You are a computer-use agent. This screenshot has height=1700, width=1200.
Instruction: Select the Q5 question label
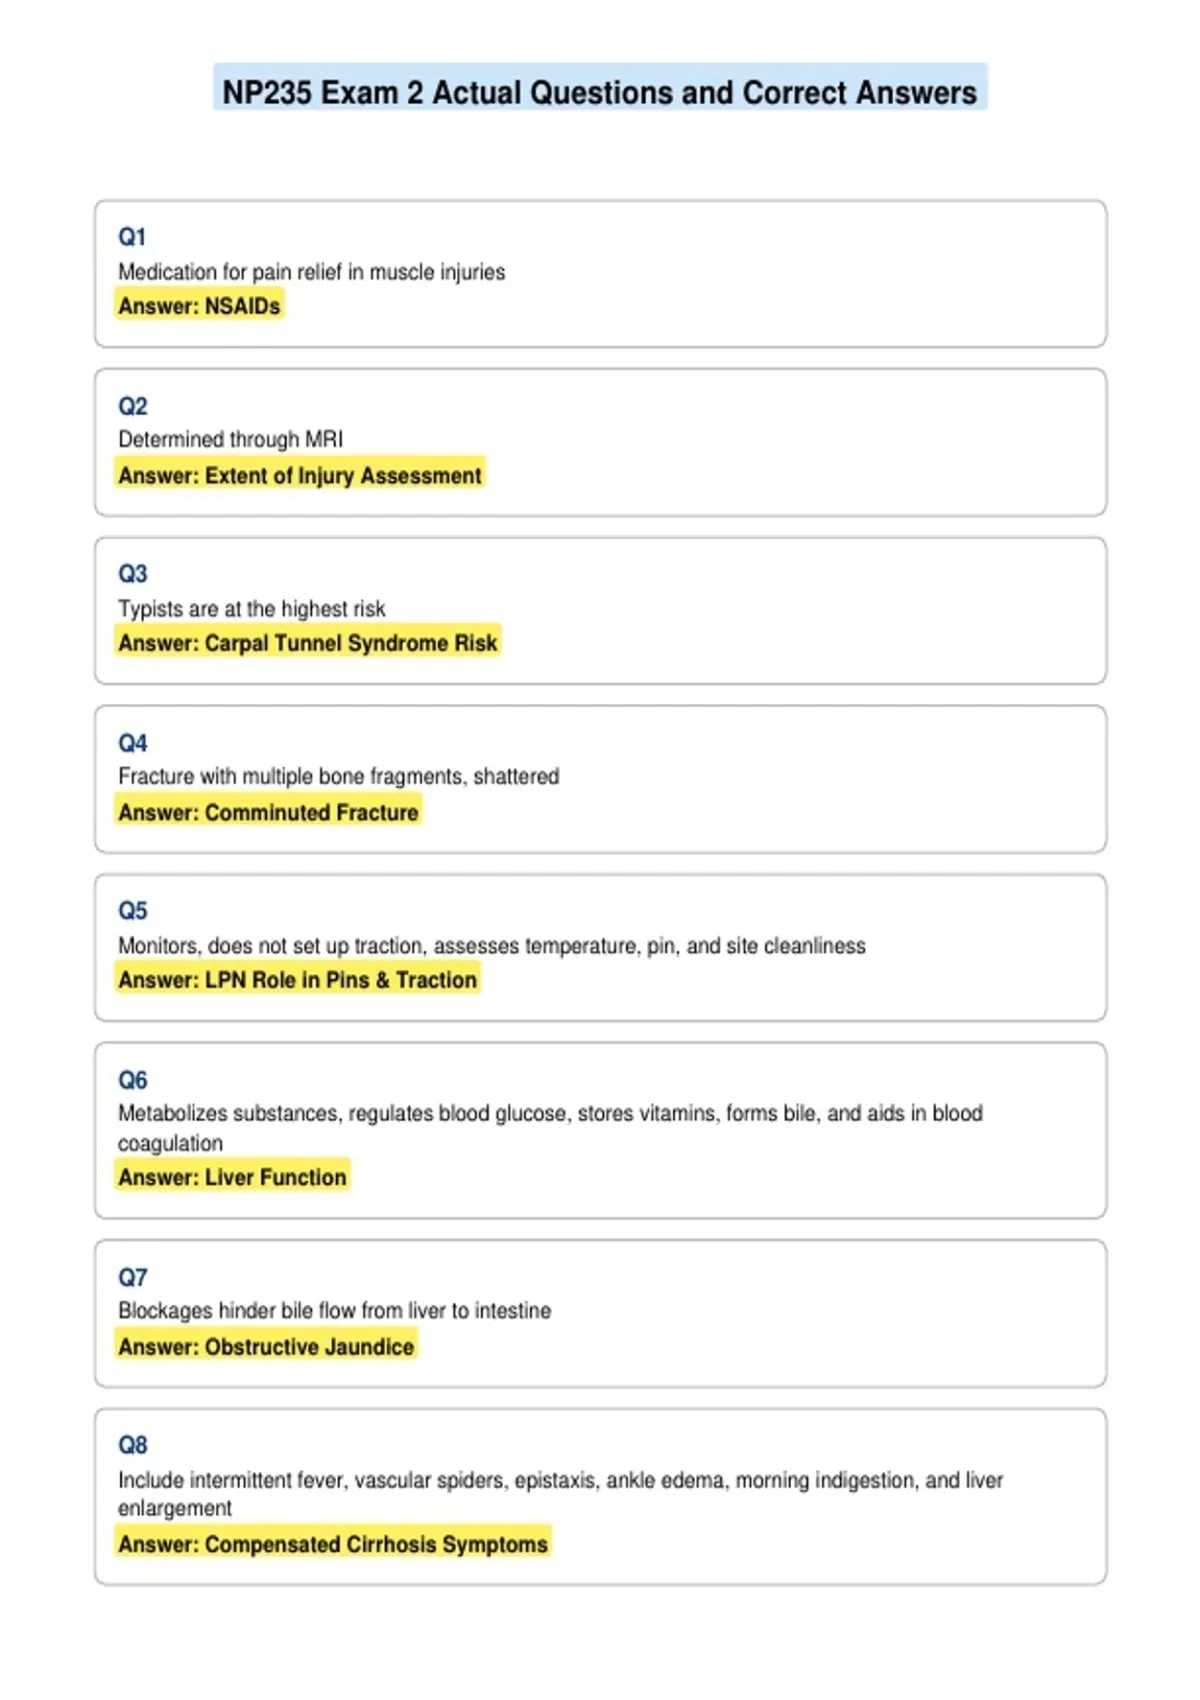pos(132,911)
